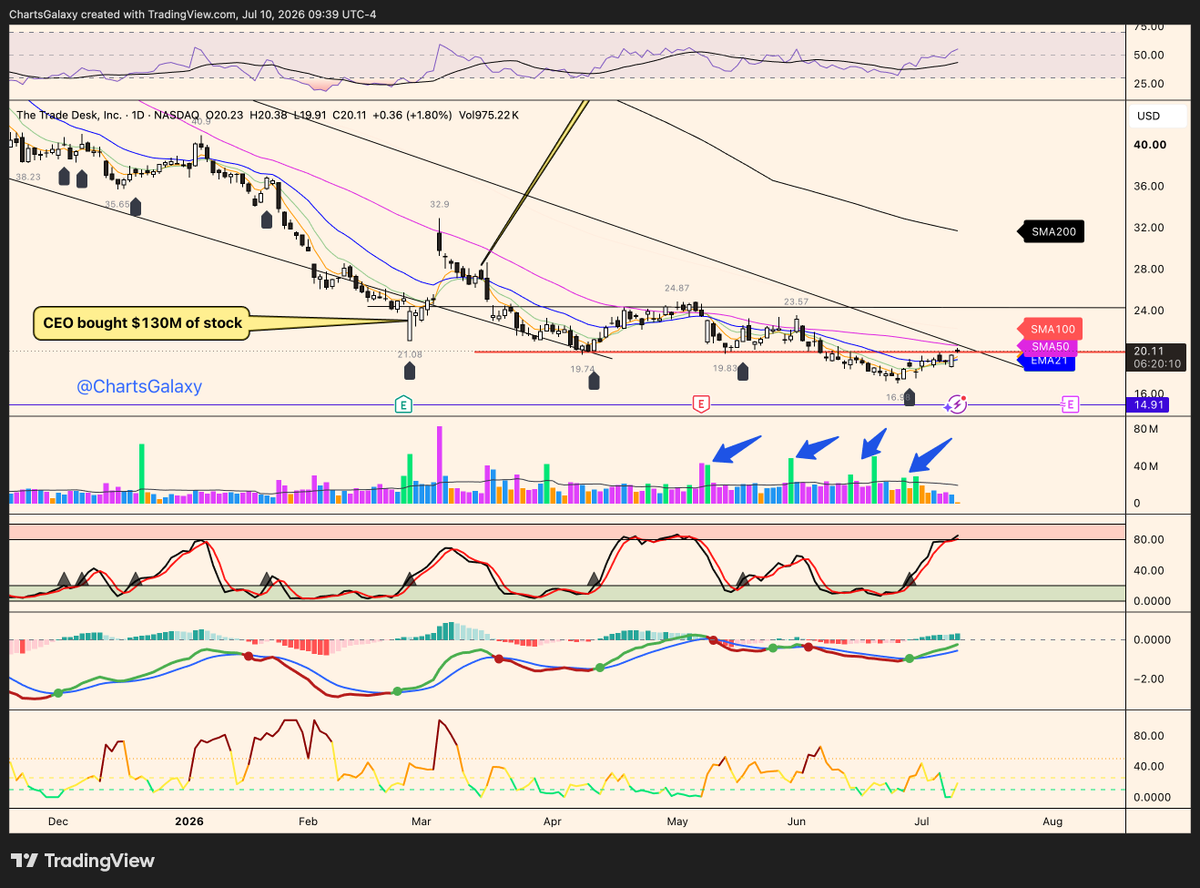Click the Feb label on time axis
This screenshot has width=1200, height=888.
[x=307, y=821]
